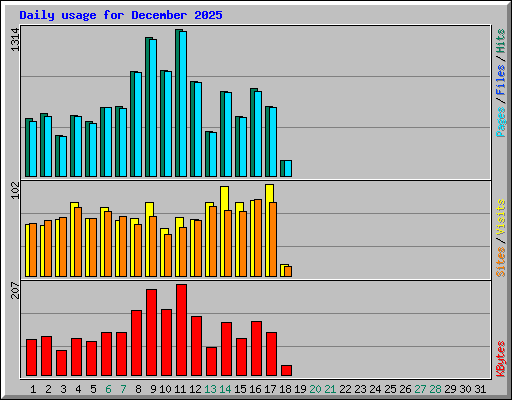Click day 17 on the x-axis

(270, 389)
